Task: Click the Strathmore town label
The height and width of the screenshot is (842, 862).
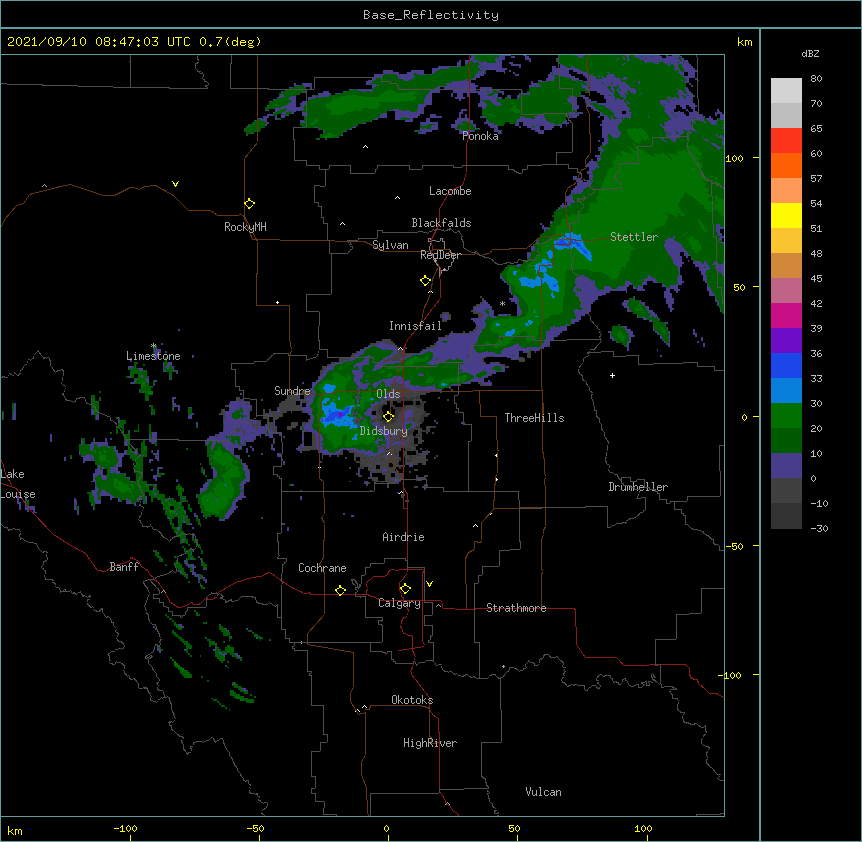Action: click(x=516, y=608)
